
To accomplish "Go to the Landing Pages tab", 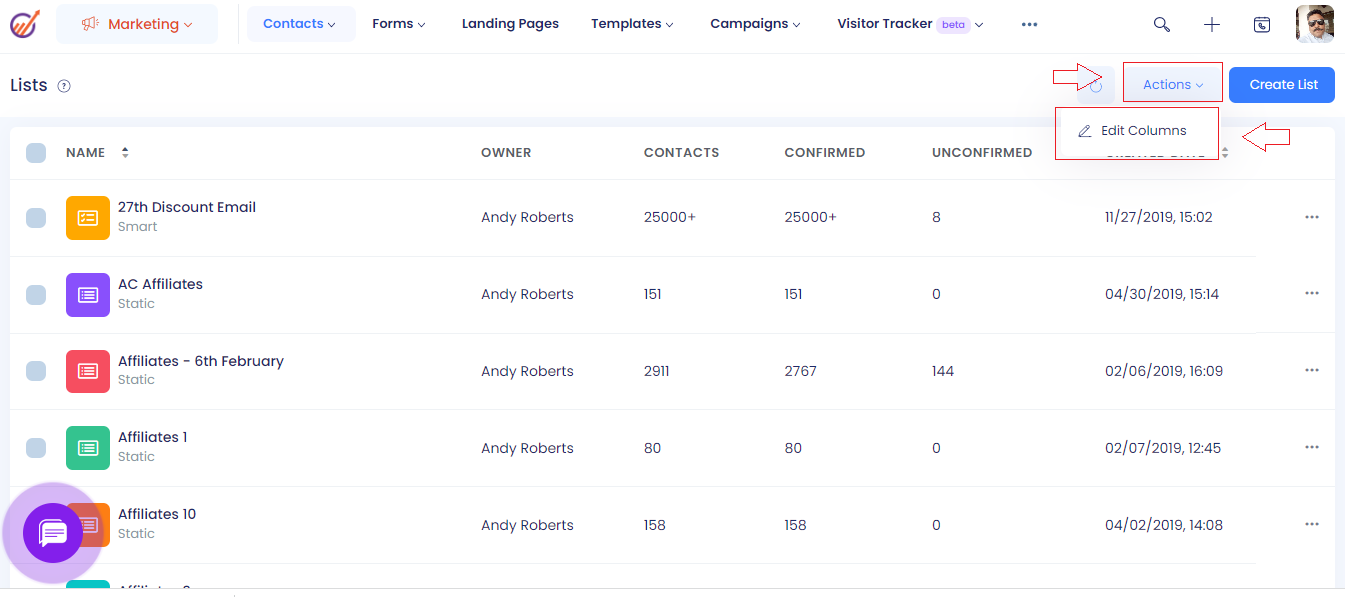I will 510,24.
